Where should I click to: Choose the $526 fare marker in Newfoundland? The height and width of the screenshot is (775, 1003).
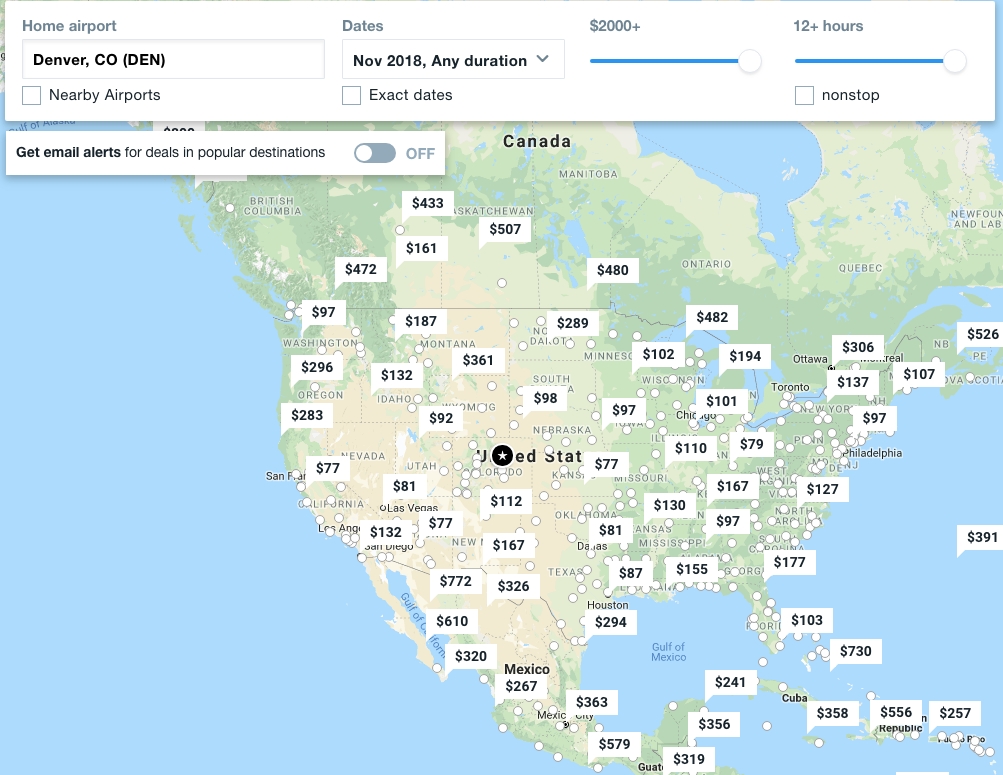pyautogui.click(x=982, y=334)
